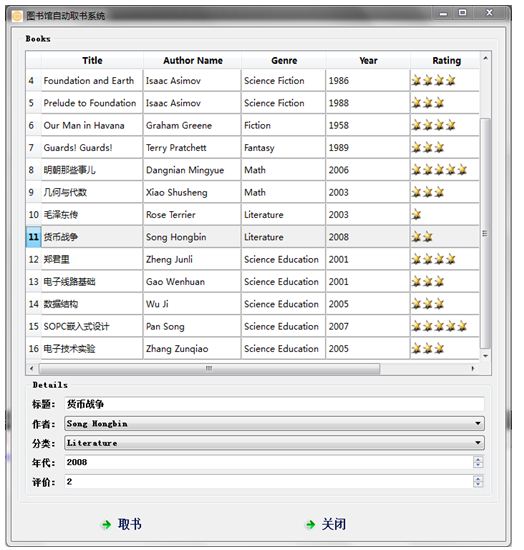Sort table by Author Name column header
Viewport: 524px width, 550px height.
pyautogui.click(x=193, y=60)
